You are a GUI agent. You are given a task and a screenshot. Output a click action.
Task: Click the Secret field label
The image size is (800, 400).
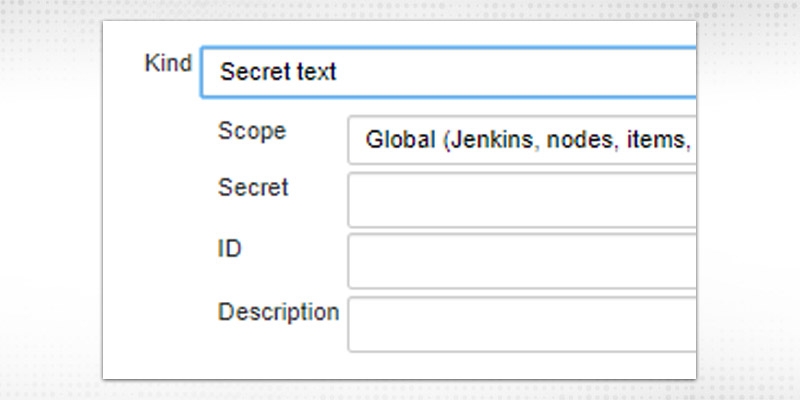click(x=253, y=187)
